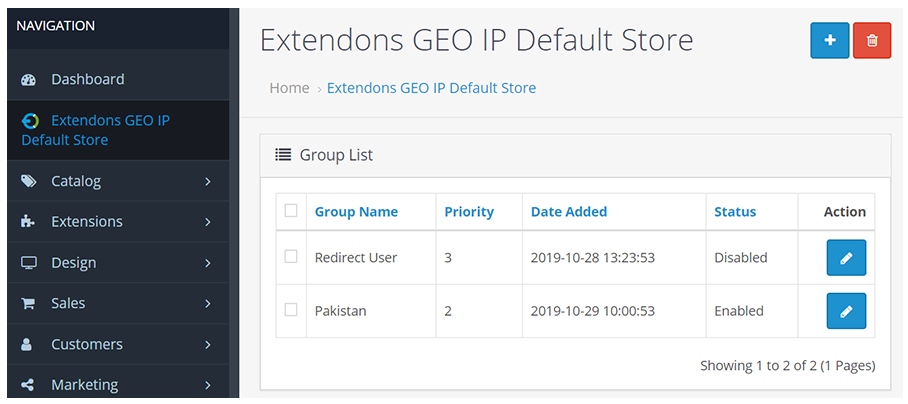Screen dimensions: 908x404
Task: Click pencil edit icon for Redirect User
Action: (846, 258)
